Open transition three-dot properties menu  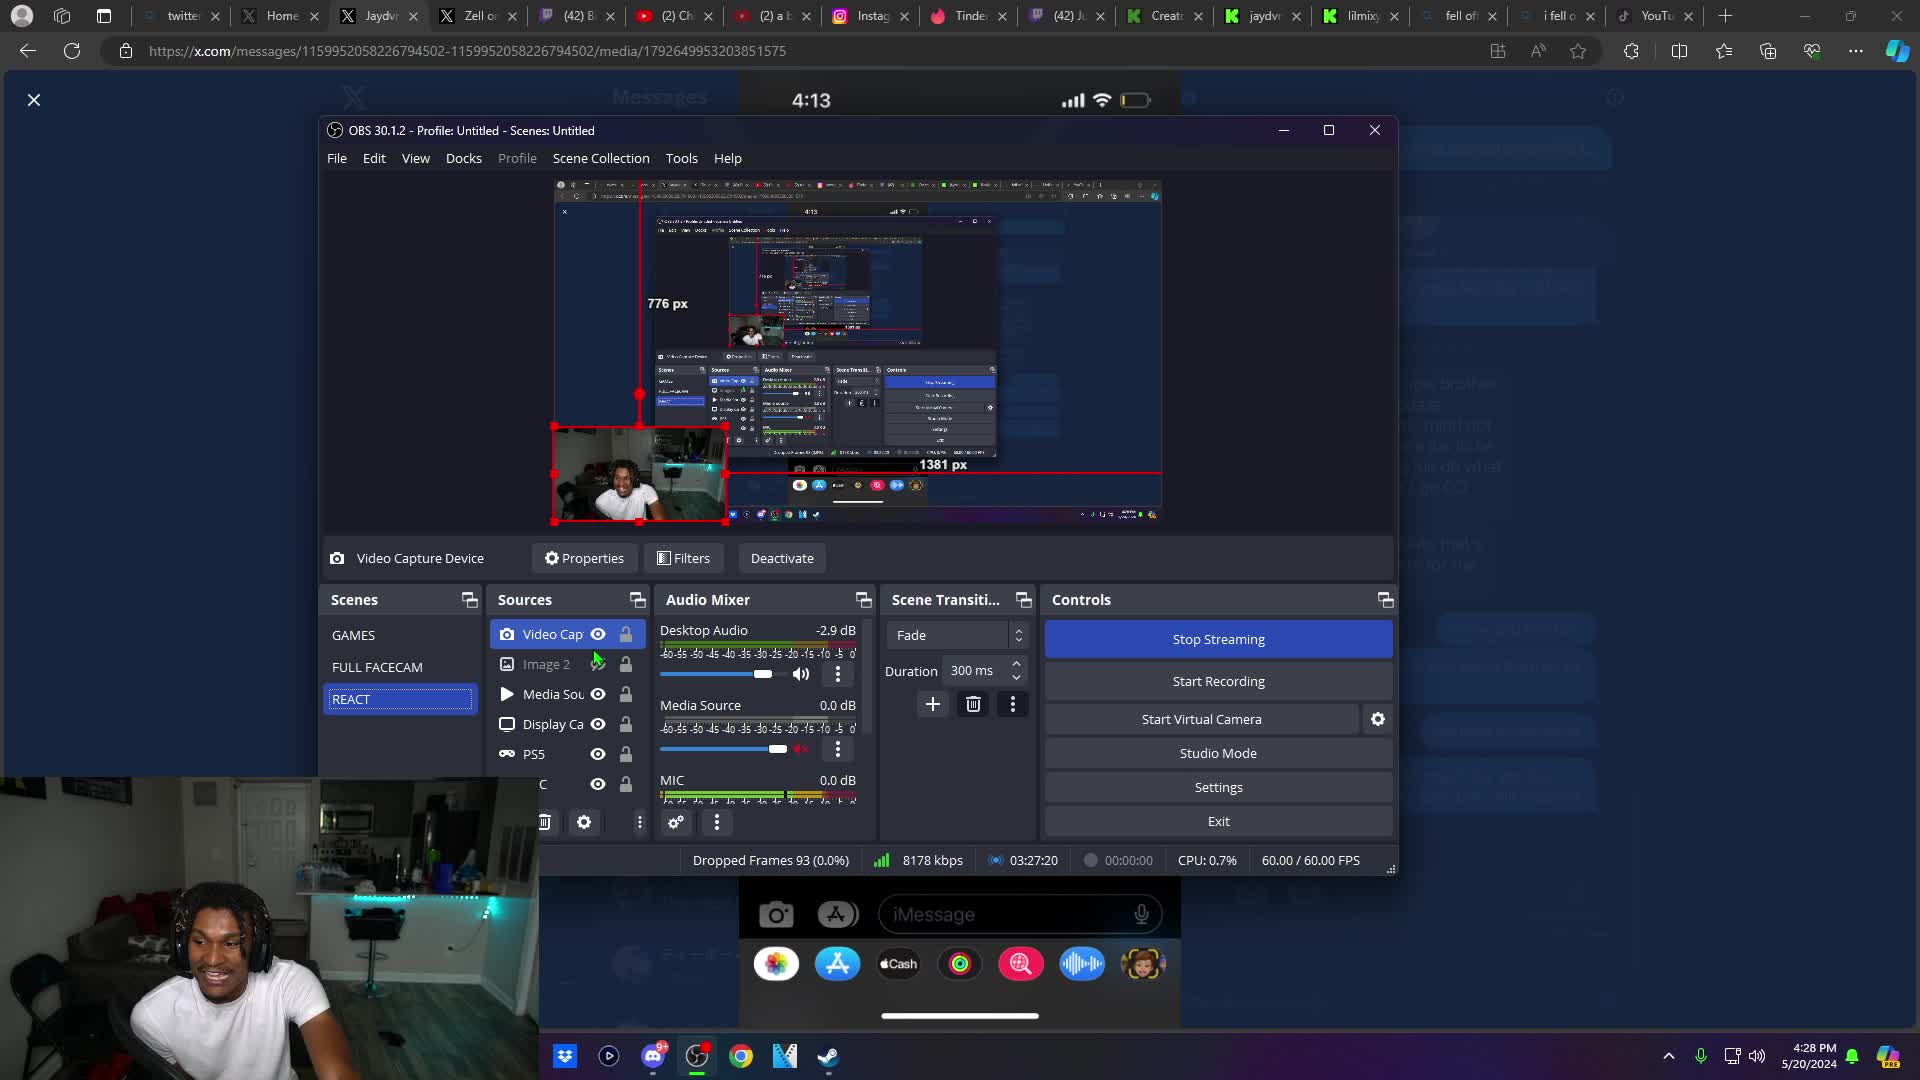pos(1012,704)
